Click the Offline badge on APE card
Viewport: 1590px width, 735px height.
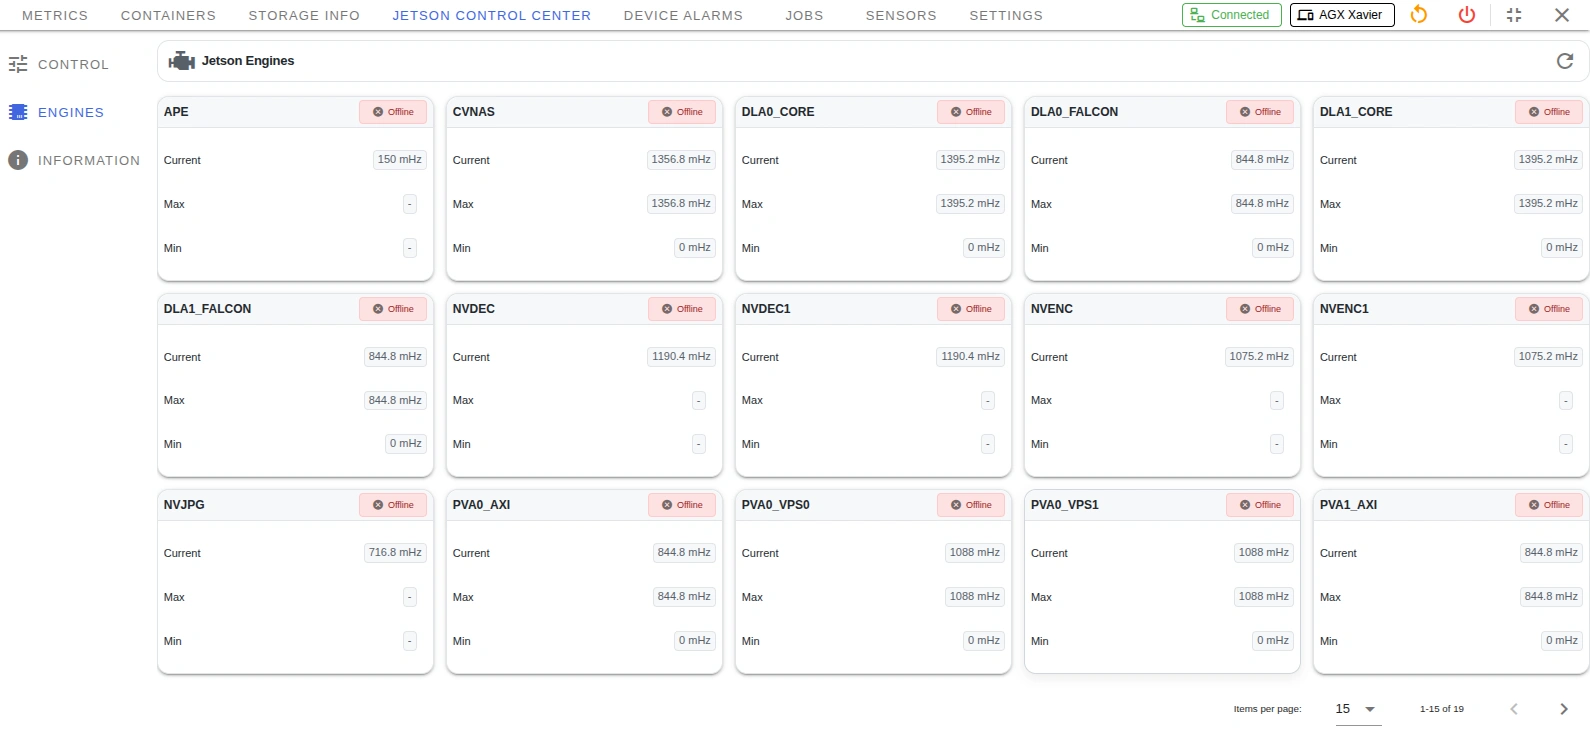click(393, 112)
